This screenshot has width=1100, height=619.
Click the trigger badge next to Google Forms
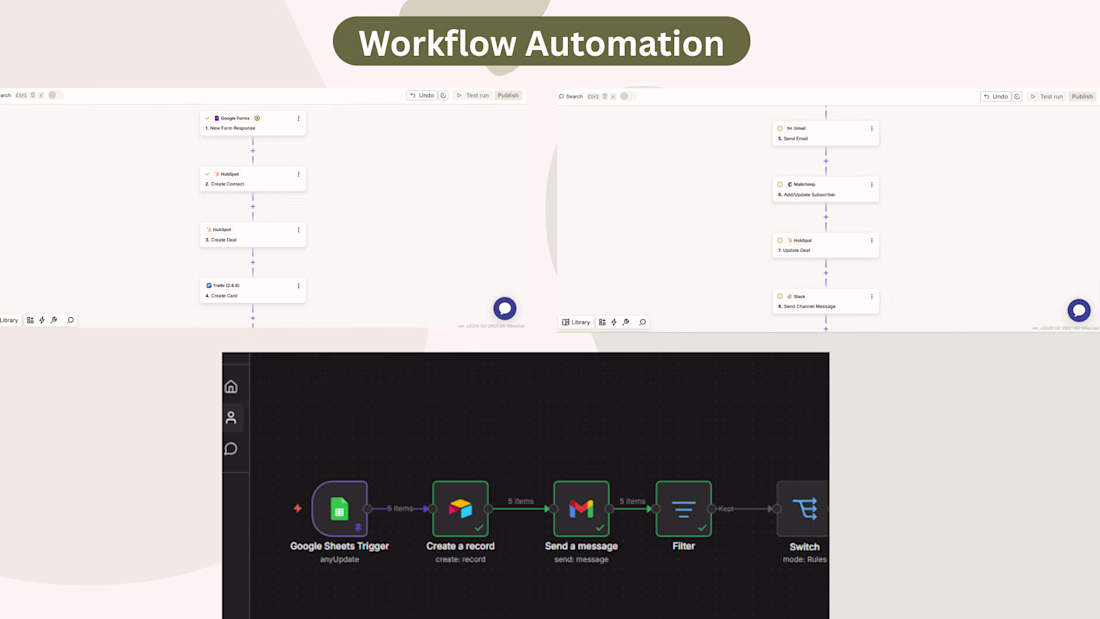tap(257, 118)
